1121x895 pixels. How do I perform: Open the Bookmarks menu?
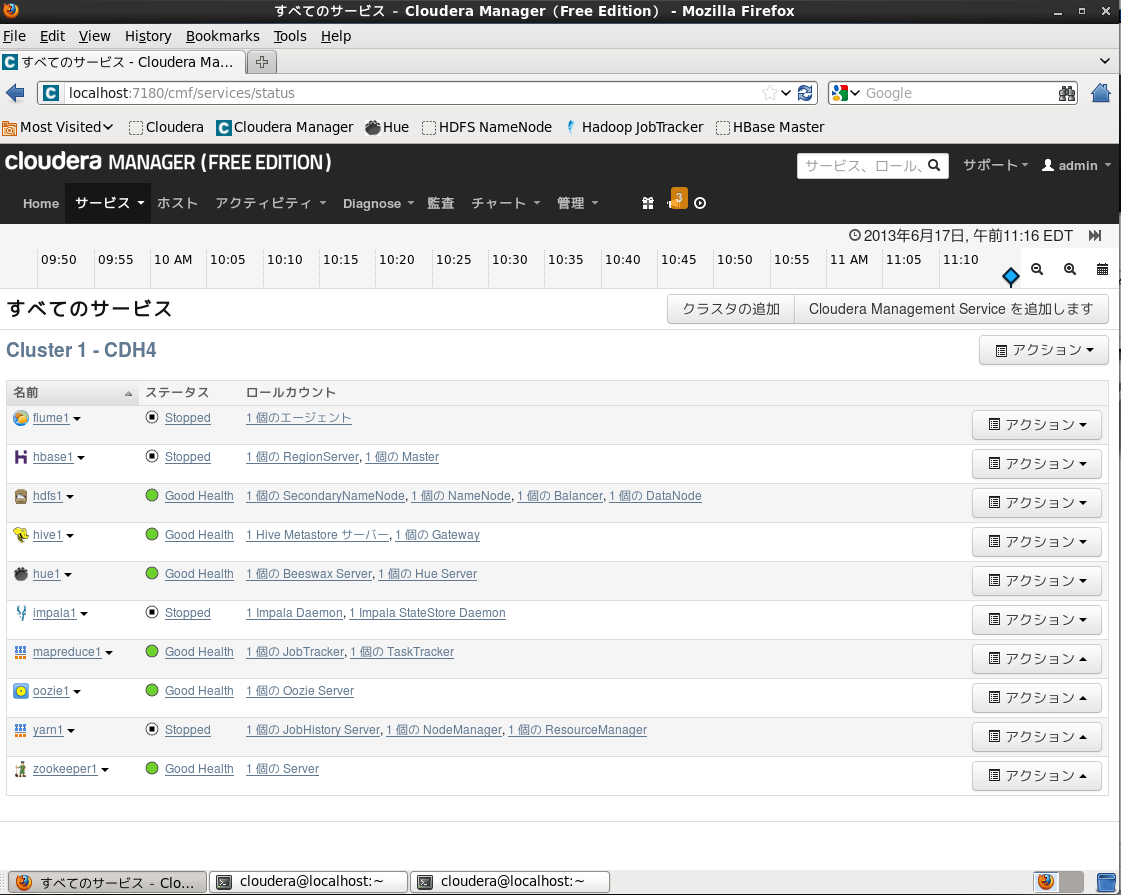(x=222, y=36)
